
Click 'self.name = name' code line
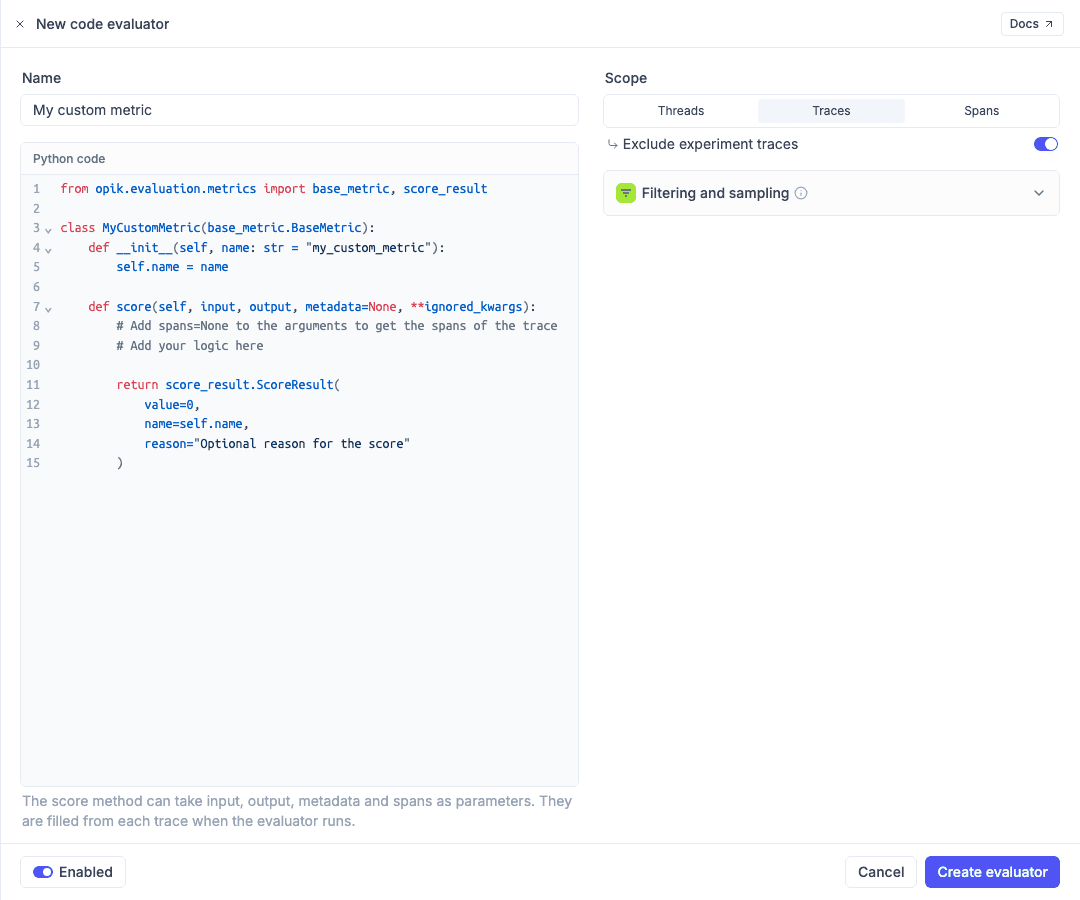(x=172, y=267)
